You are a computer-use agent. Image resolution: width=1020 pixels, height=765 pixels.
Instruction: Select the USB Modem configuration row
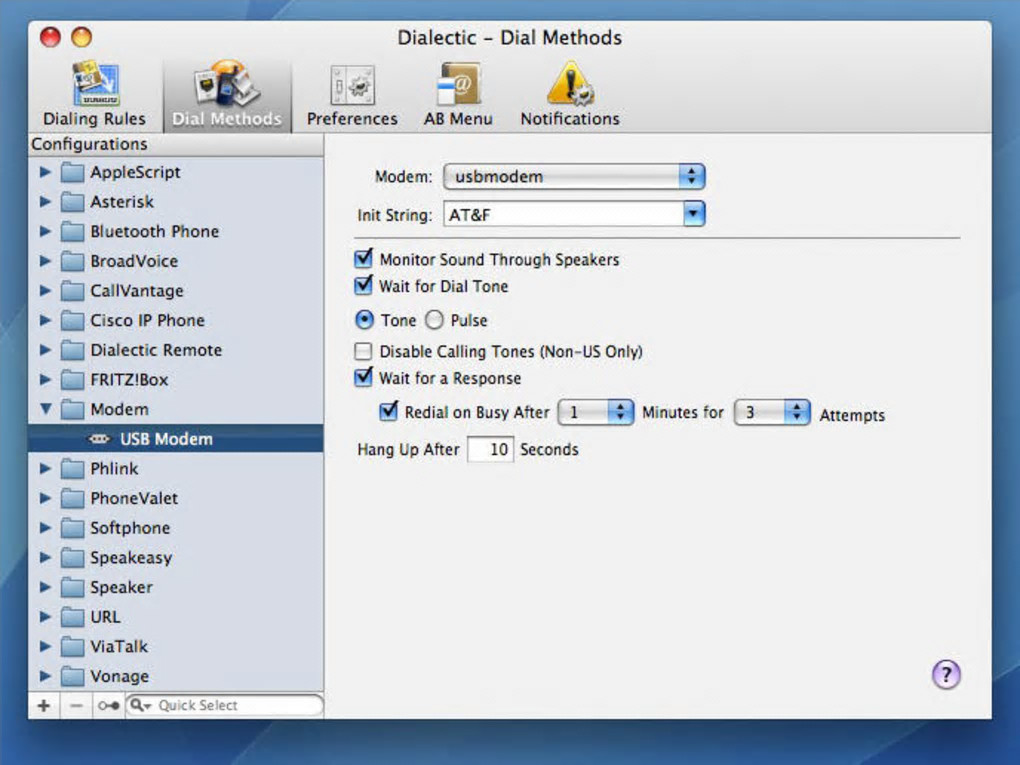[x=176, y=439]
